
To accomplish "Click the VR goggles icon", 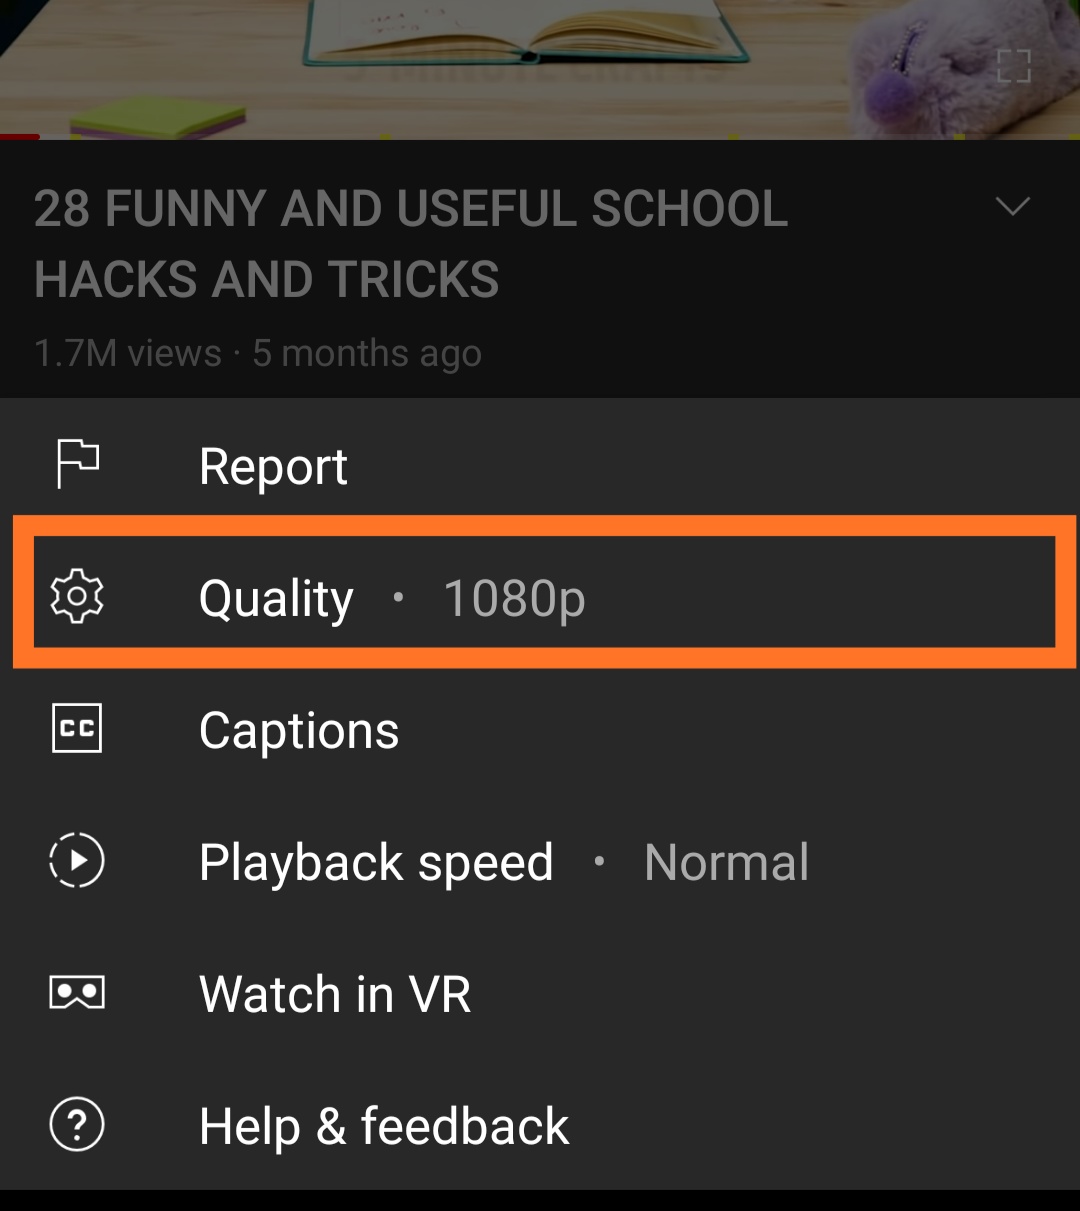I will pos(77,993).
